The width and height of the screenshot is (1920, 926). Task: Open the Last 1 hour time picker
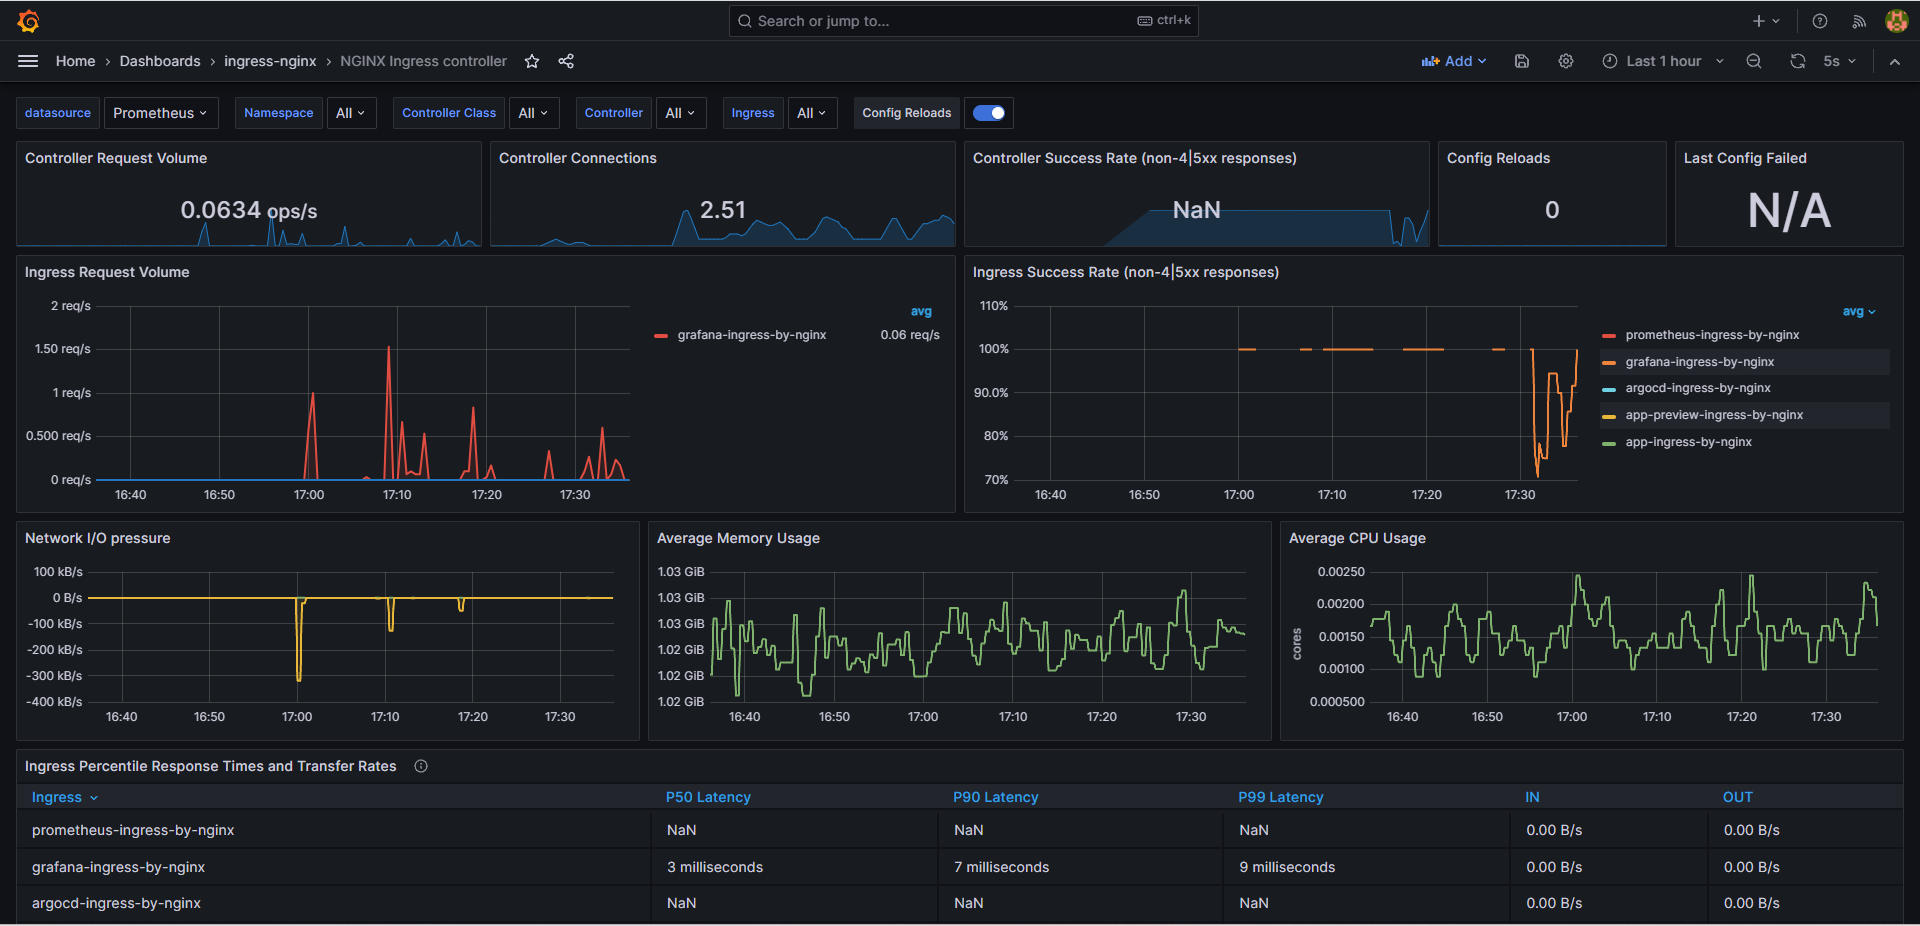1662,61
